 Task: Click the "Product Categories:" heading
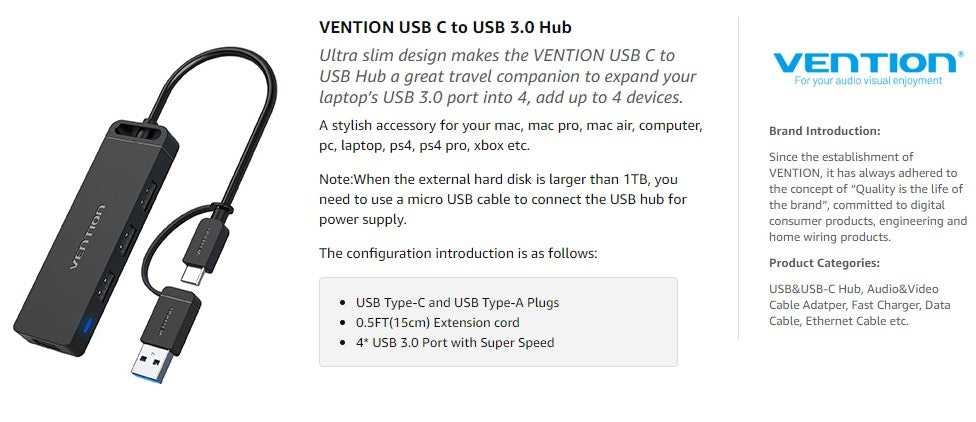pyautogui.click(x=824, y=263)
